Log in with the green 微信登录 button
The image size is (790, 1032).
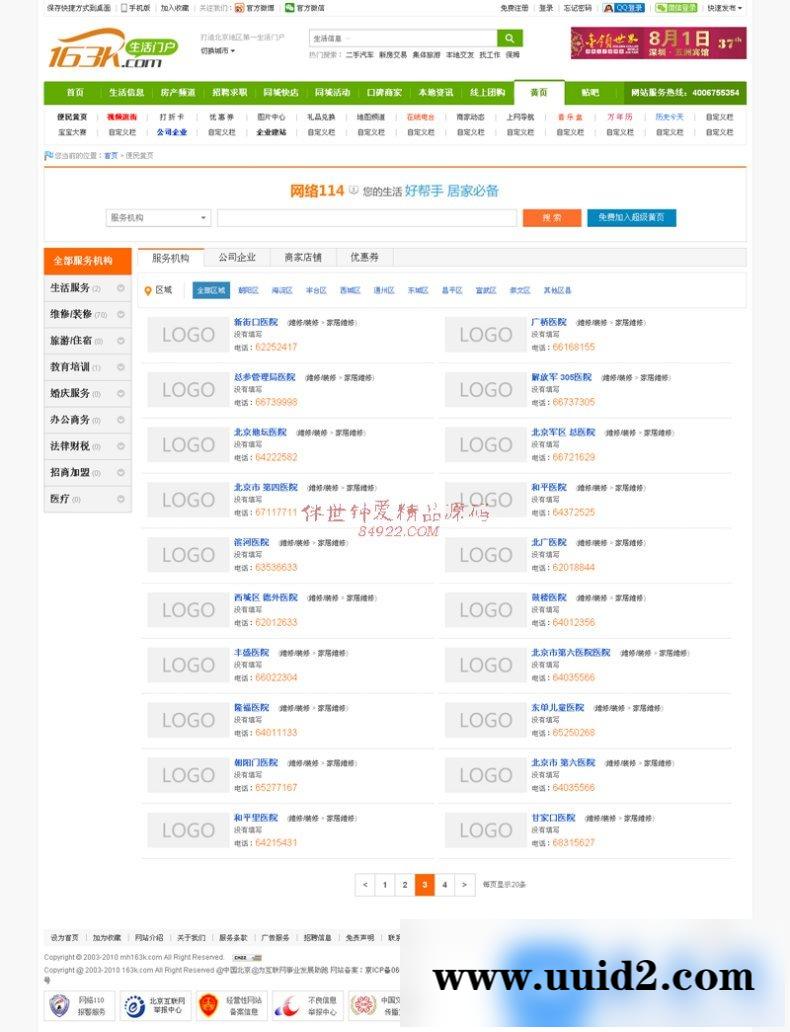coord(675,8)
